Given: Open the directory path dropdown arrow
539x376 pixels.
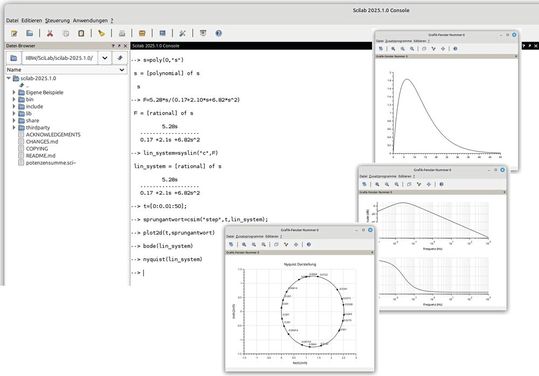Looking at the screenshot, I should [104, 58].
